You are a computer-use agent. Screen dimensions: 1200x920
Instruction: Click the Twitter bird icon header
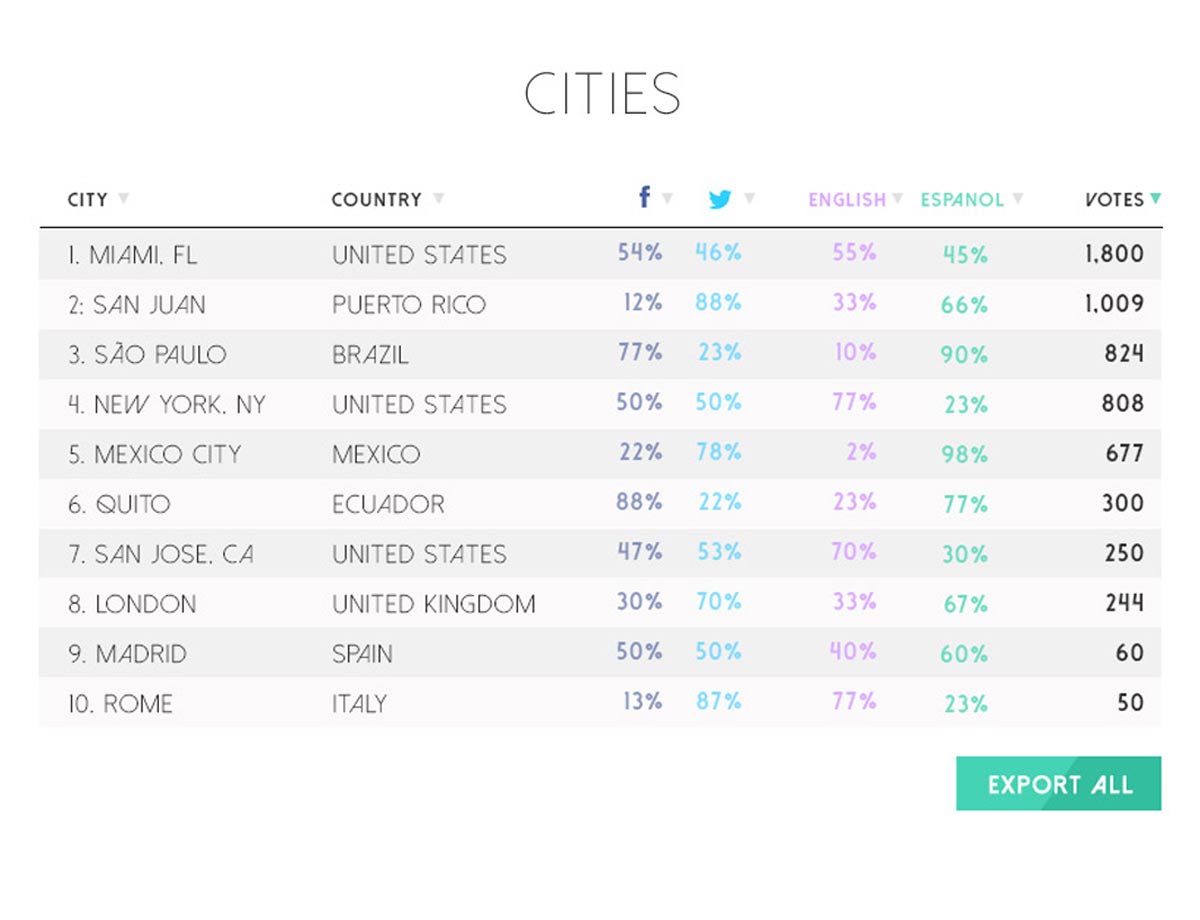point(720,199)
